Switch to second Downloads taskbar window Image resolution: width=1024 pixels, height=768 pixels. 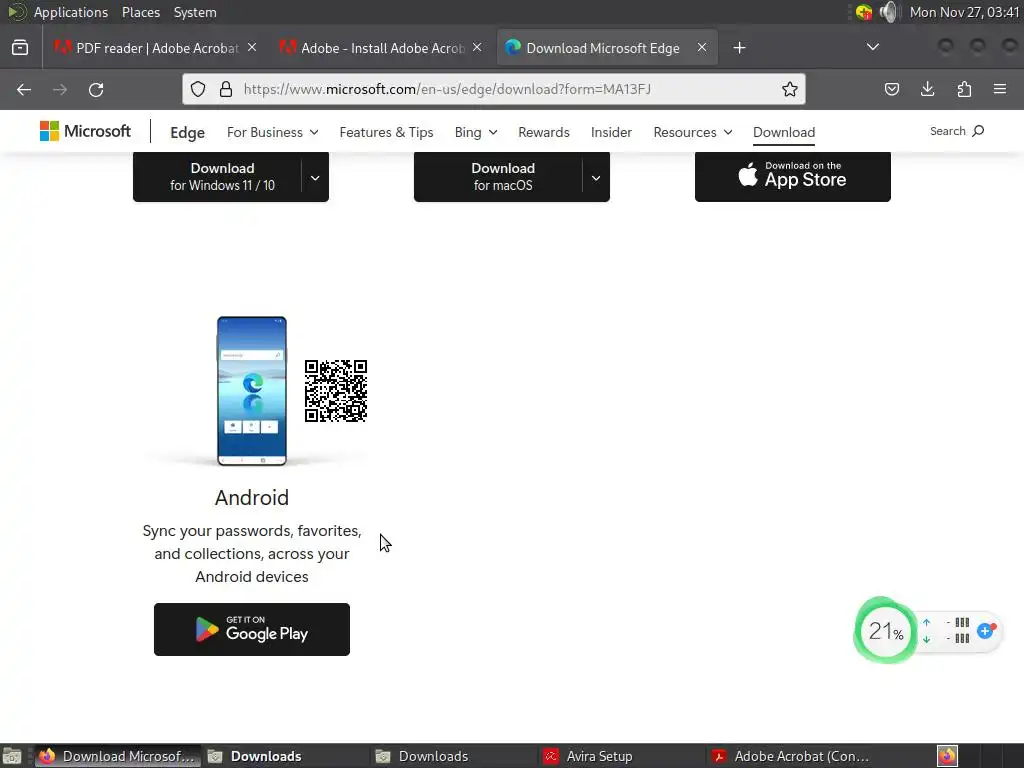453,756
